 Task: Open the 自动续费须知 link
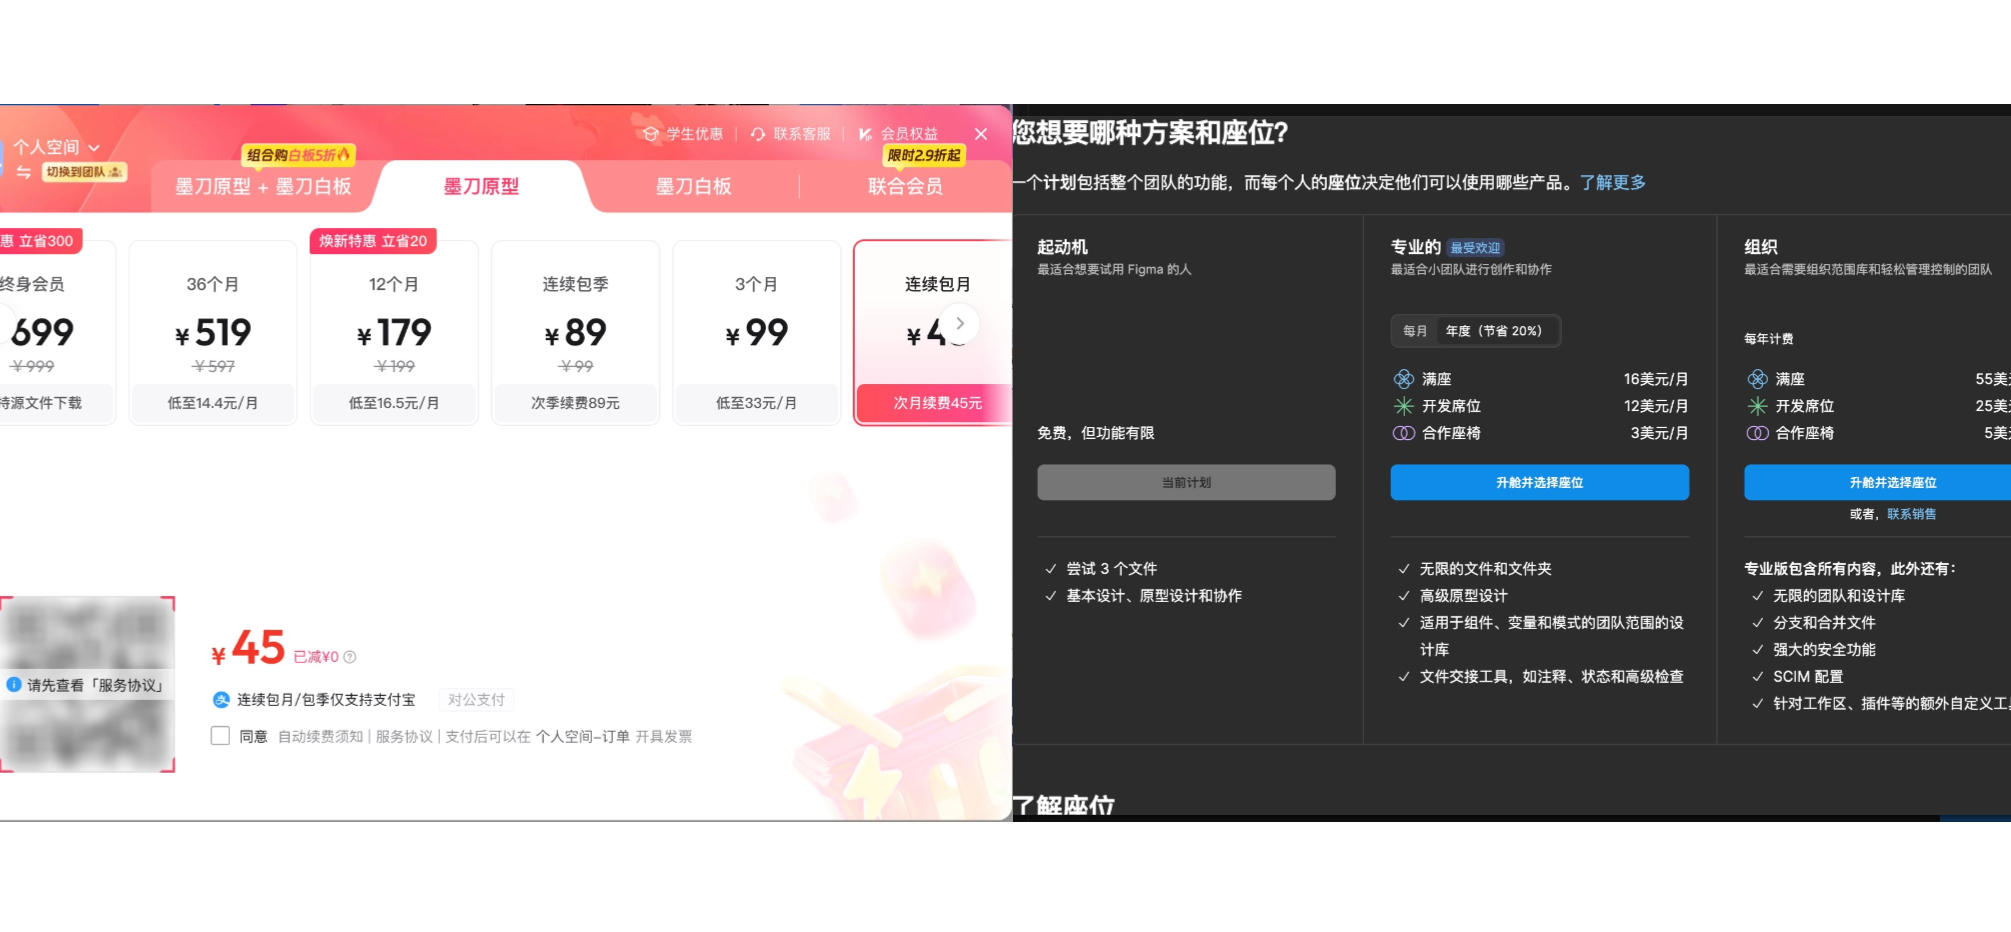(x=320, y=736)
